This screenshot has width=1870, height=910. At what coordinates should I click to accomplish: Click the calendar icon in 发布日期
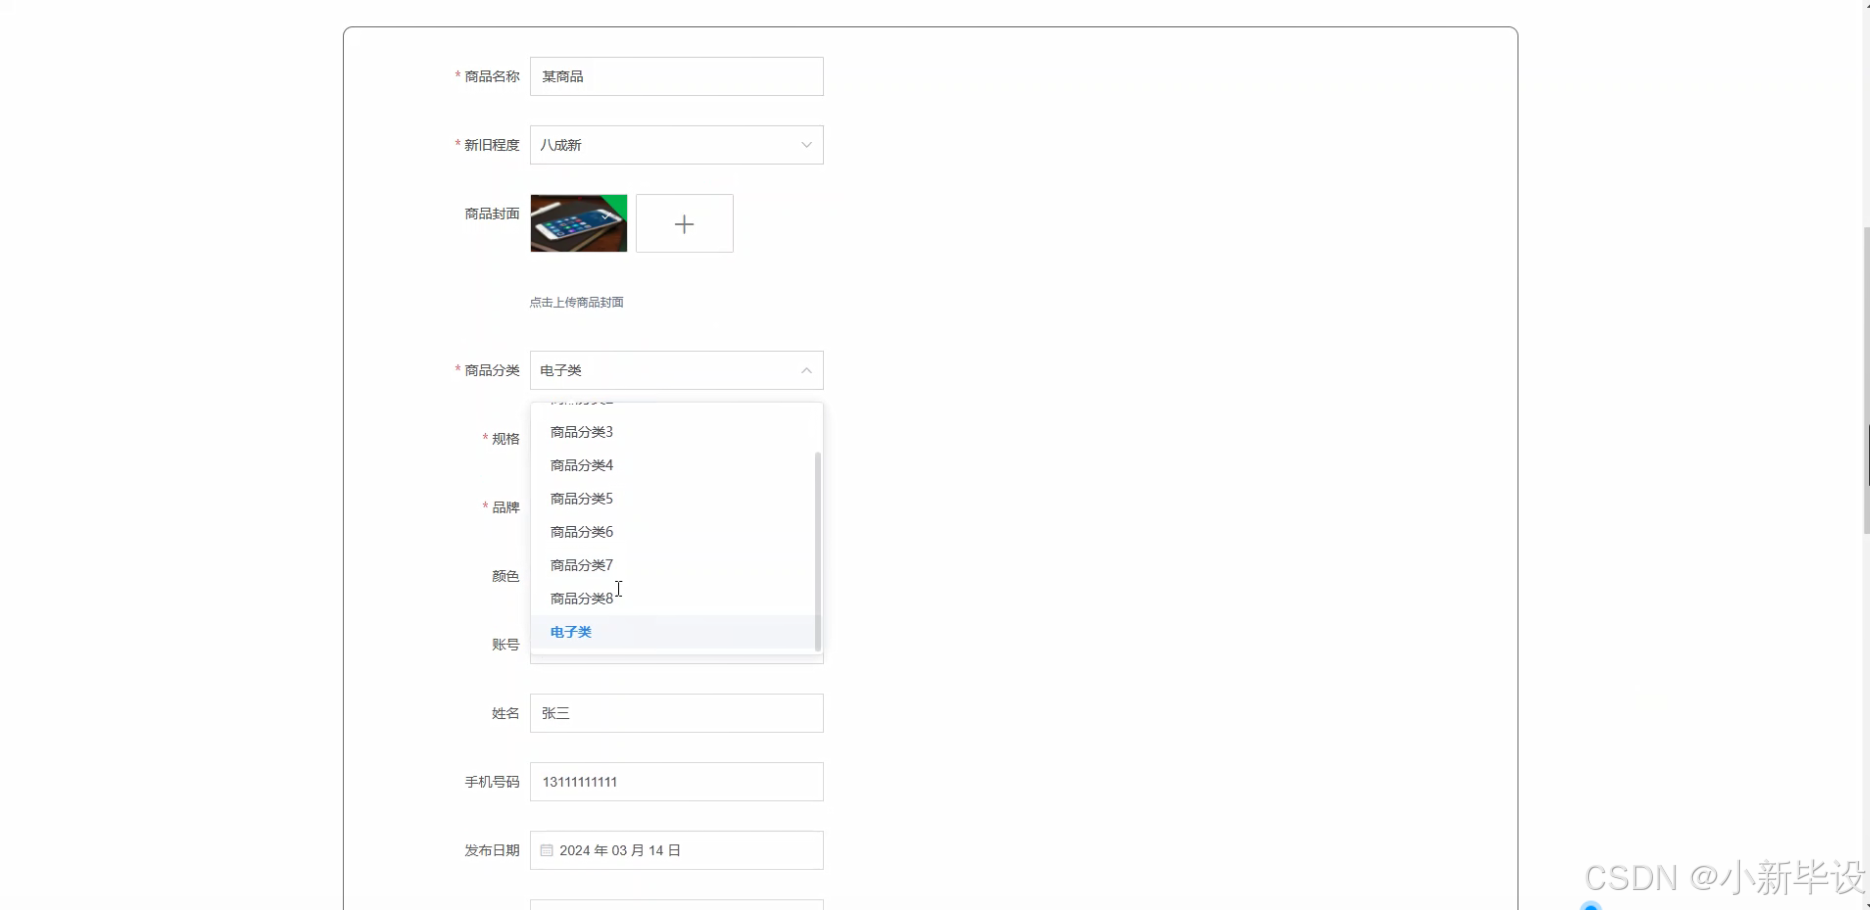point(547,850)
